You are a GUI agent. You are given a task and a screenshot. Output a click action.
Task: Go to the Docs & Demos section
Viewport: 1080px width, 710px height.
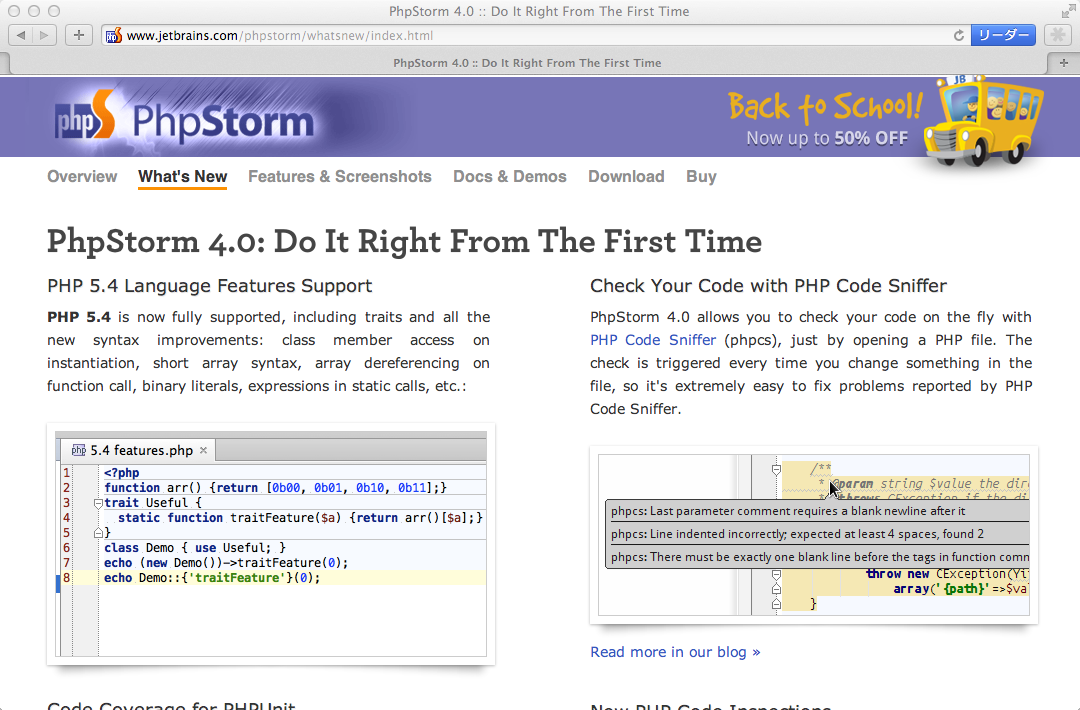pyautogui.click(x=510, y=177)
